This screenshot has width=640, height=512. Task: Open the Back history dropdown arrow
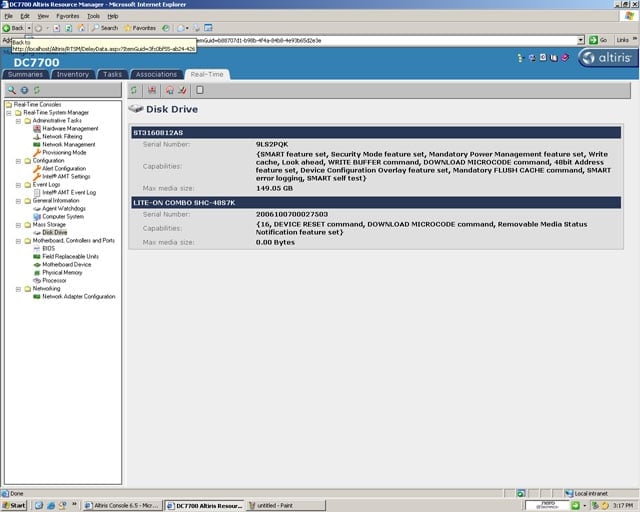(x=29, y=28)
